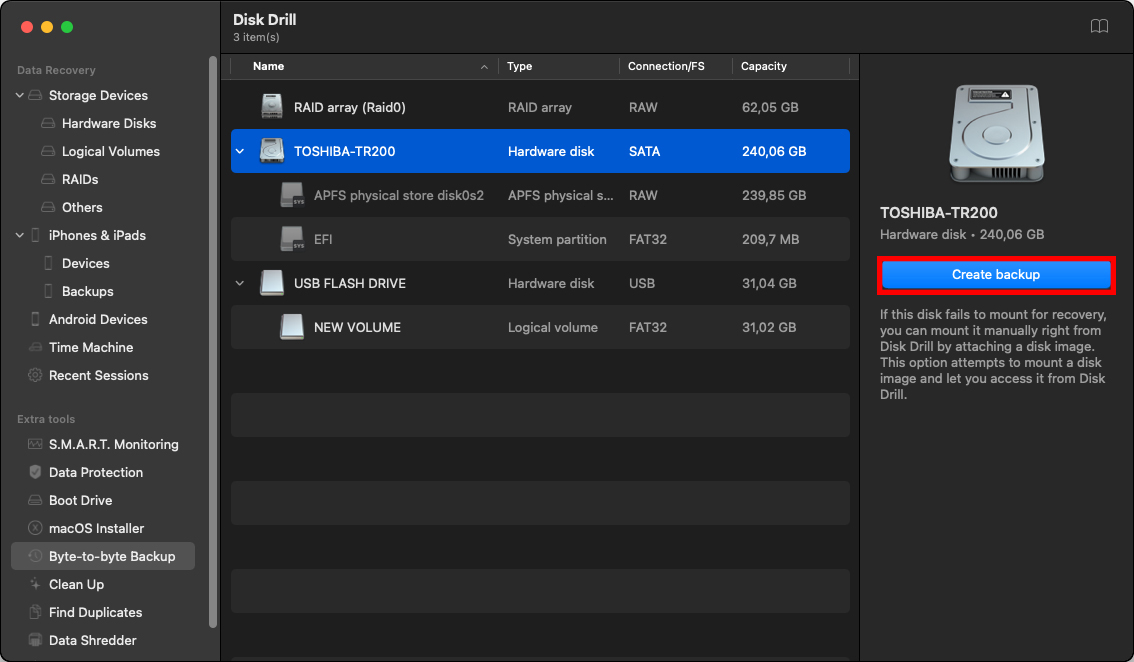Click the Android Devices icon
This screenshot has width=1134, height=662.
tap(35, 319)
